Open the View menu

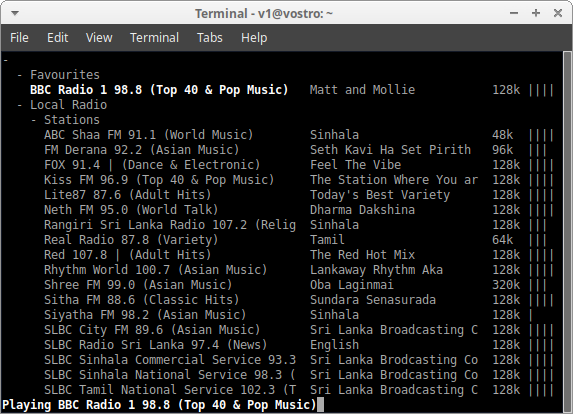(x=99, y=38)
